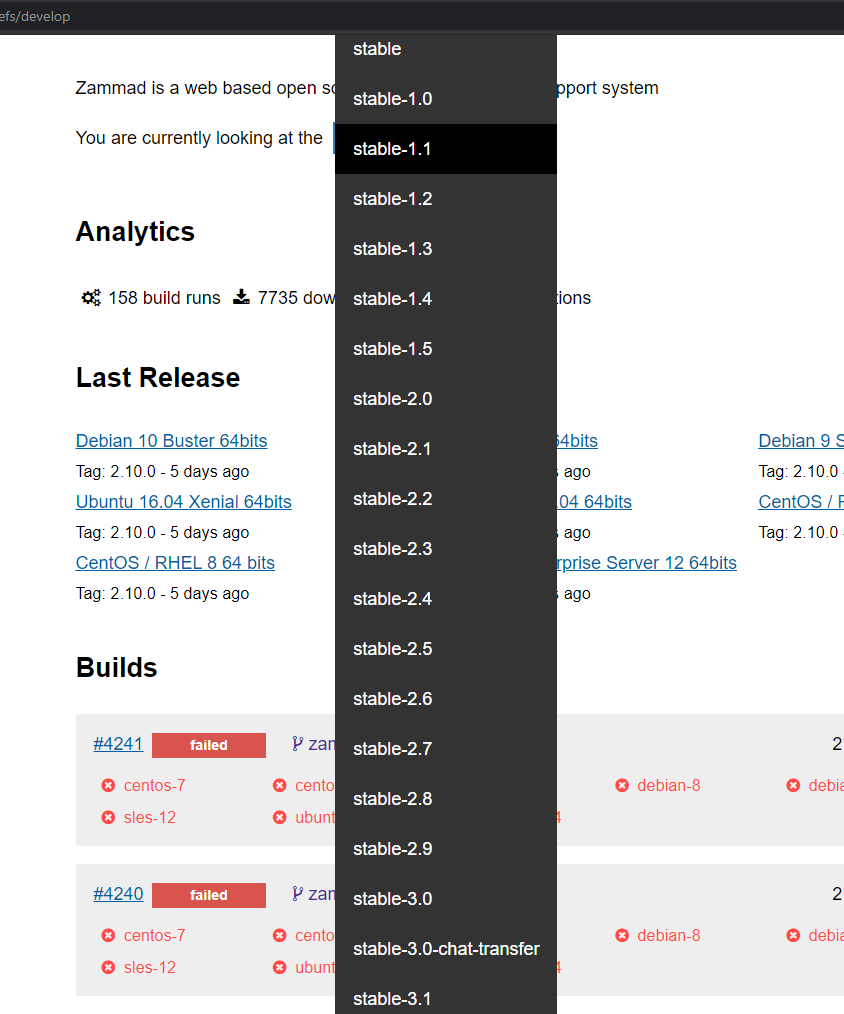Click the browser address bar URL
Image resolution: width=844 pixels, height=1014 pixels.
coord(35,16)
